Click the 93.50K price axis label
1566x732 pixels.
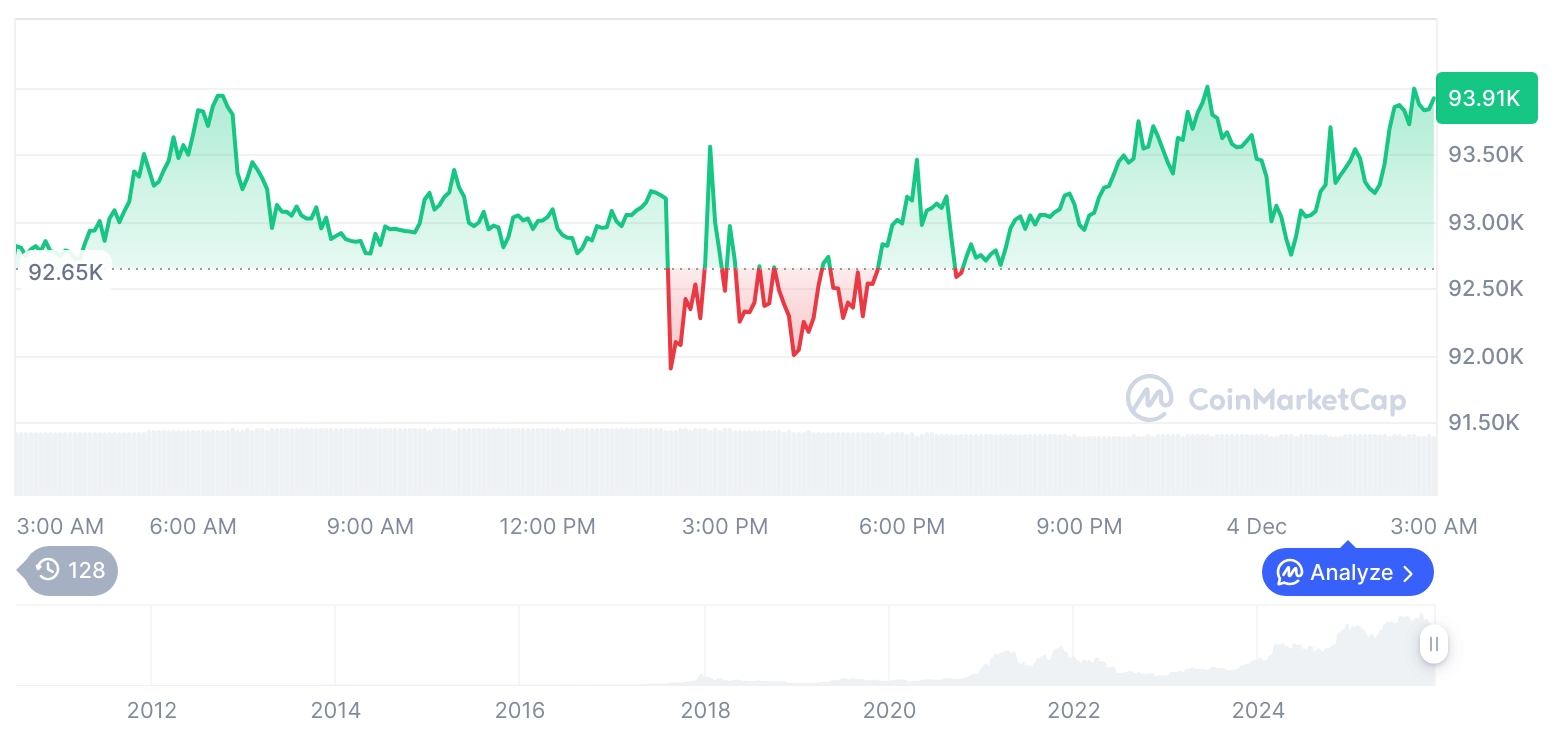pyautogui.click(x=1486, y=155)
